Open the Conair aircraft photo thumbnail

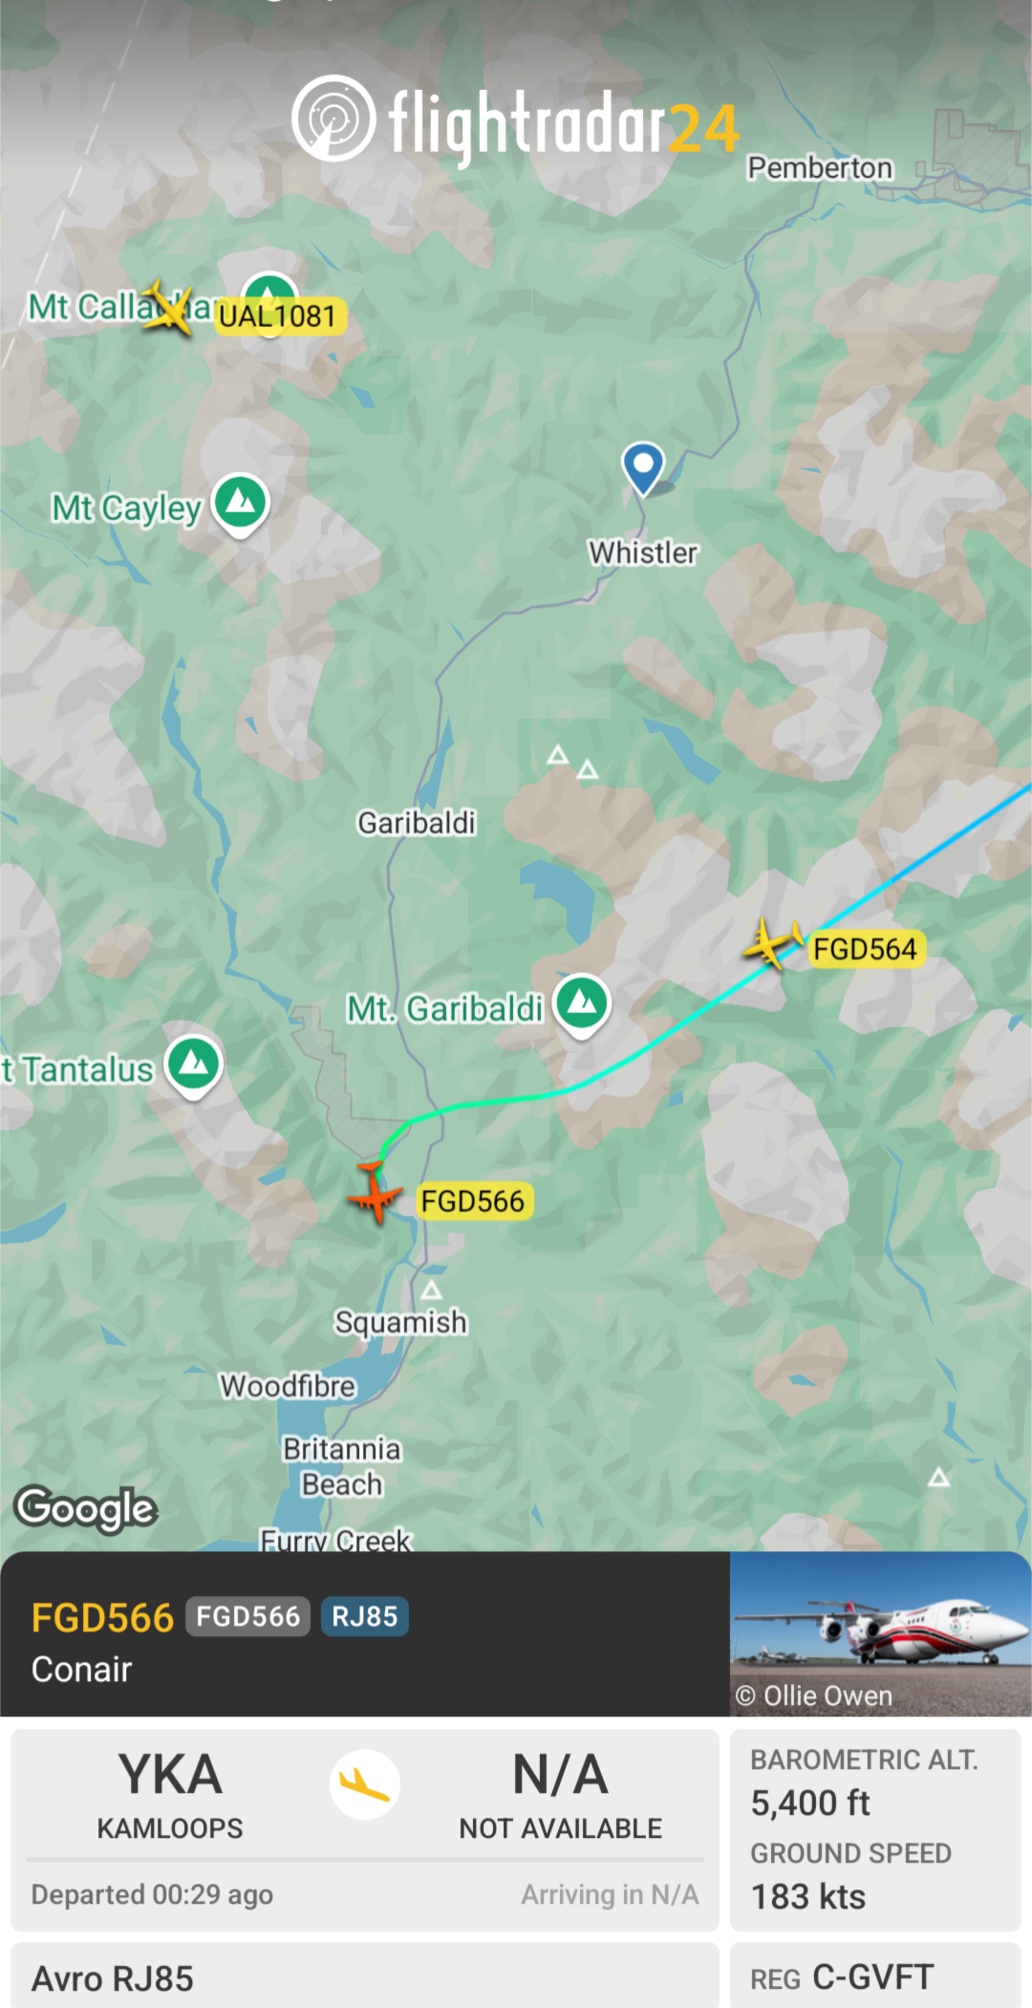point(880,1634)
